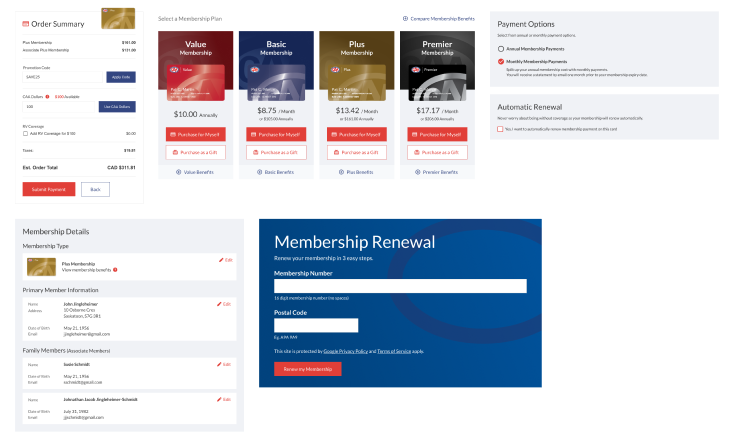The width and height of the screenshot is (734, 443).
Task: Select Monthly Membership Payments radio button
Action: 501,61
